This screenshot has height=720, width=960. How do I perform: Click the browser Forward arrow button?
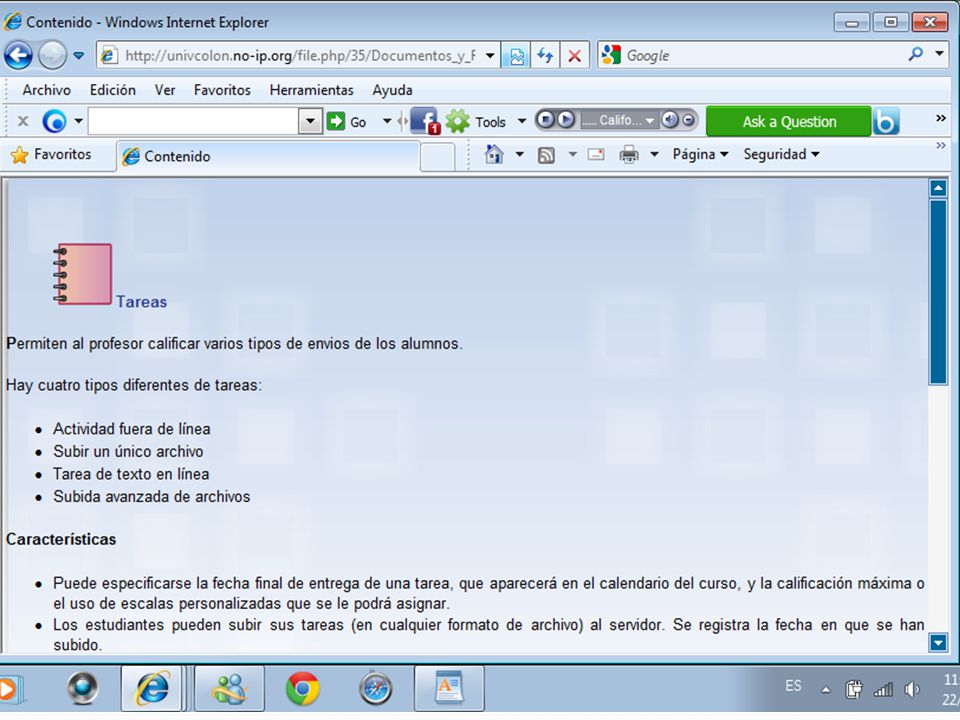pos(53,56)
